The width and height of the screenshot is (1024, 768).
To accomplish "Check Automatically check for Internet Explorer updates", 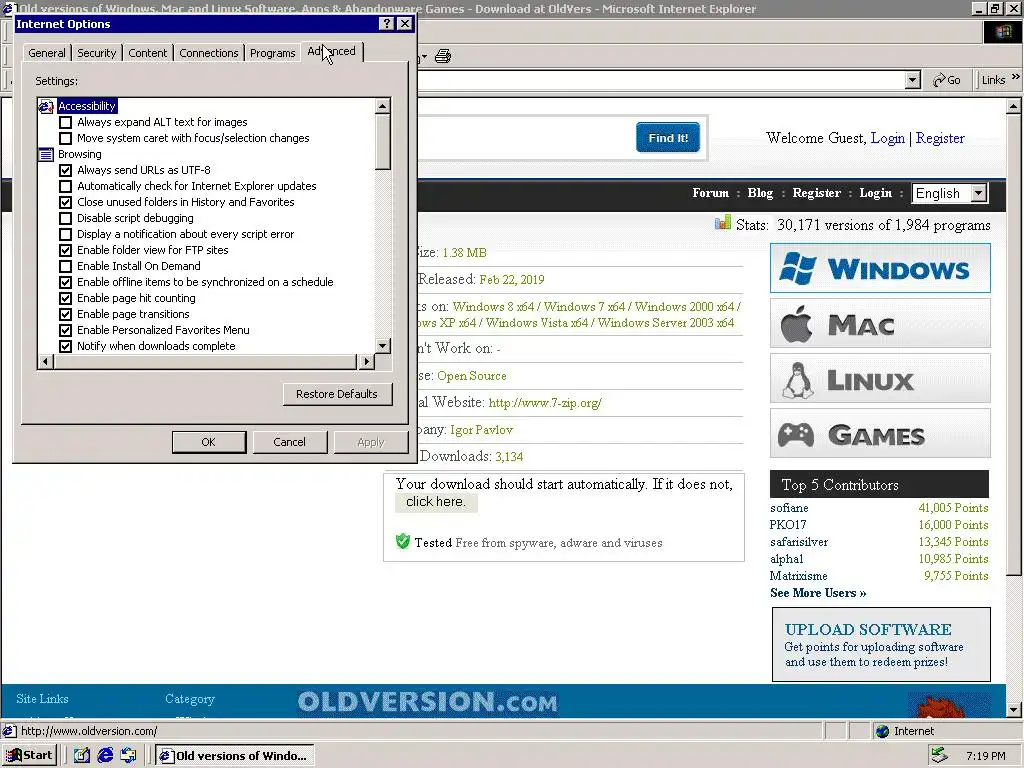I will [65, 186].
